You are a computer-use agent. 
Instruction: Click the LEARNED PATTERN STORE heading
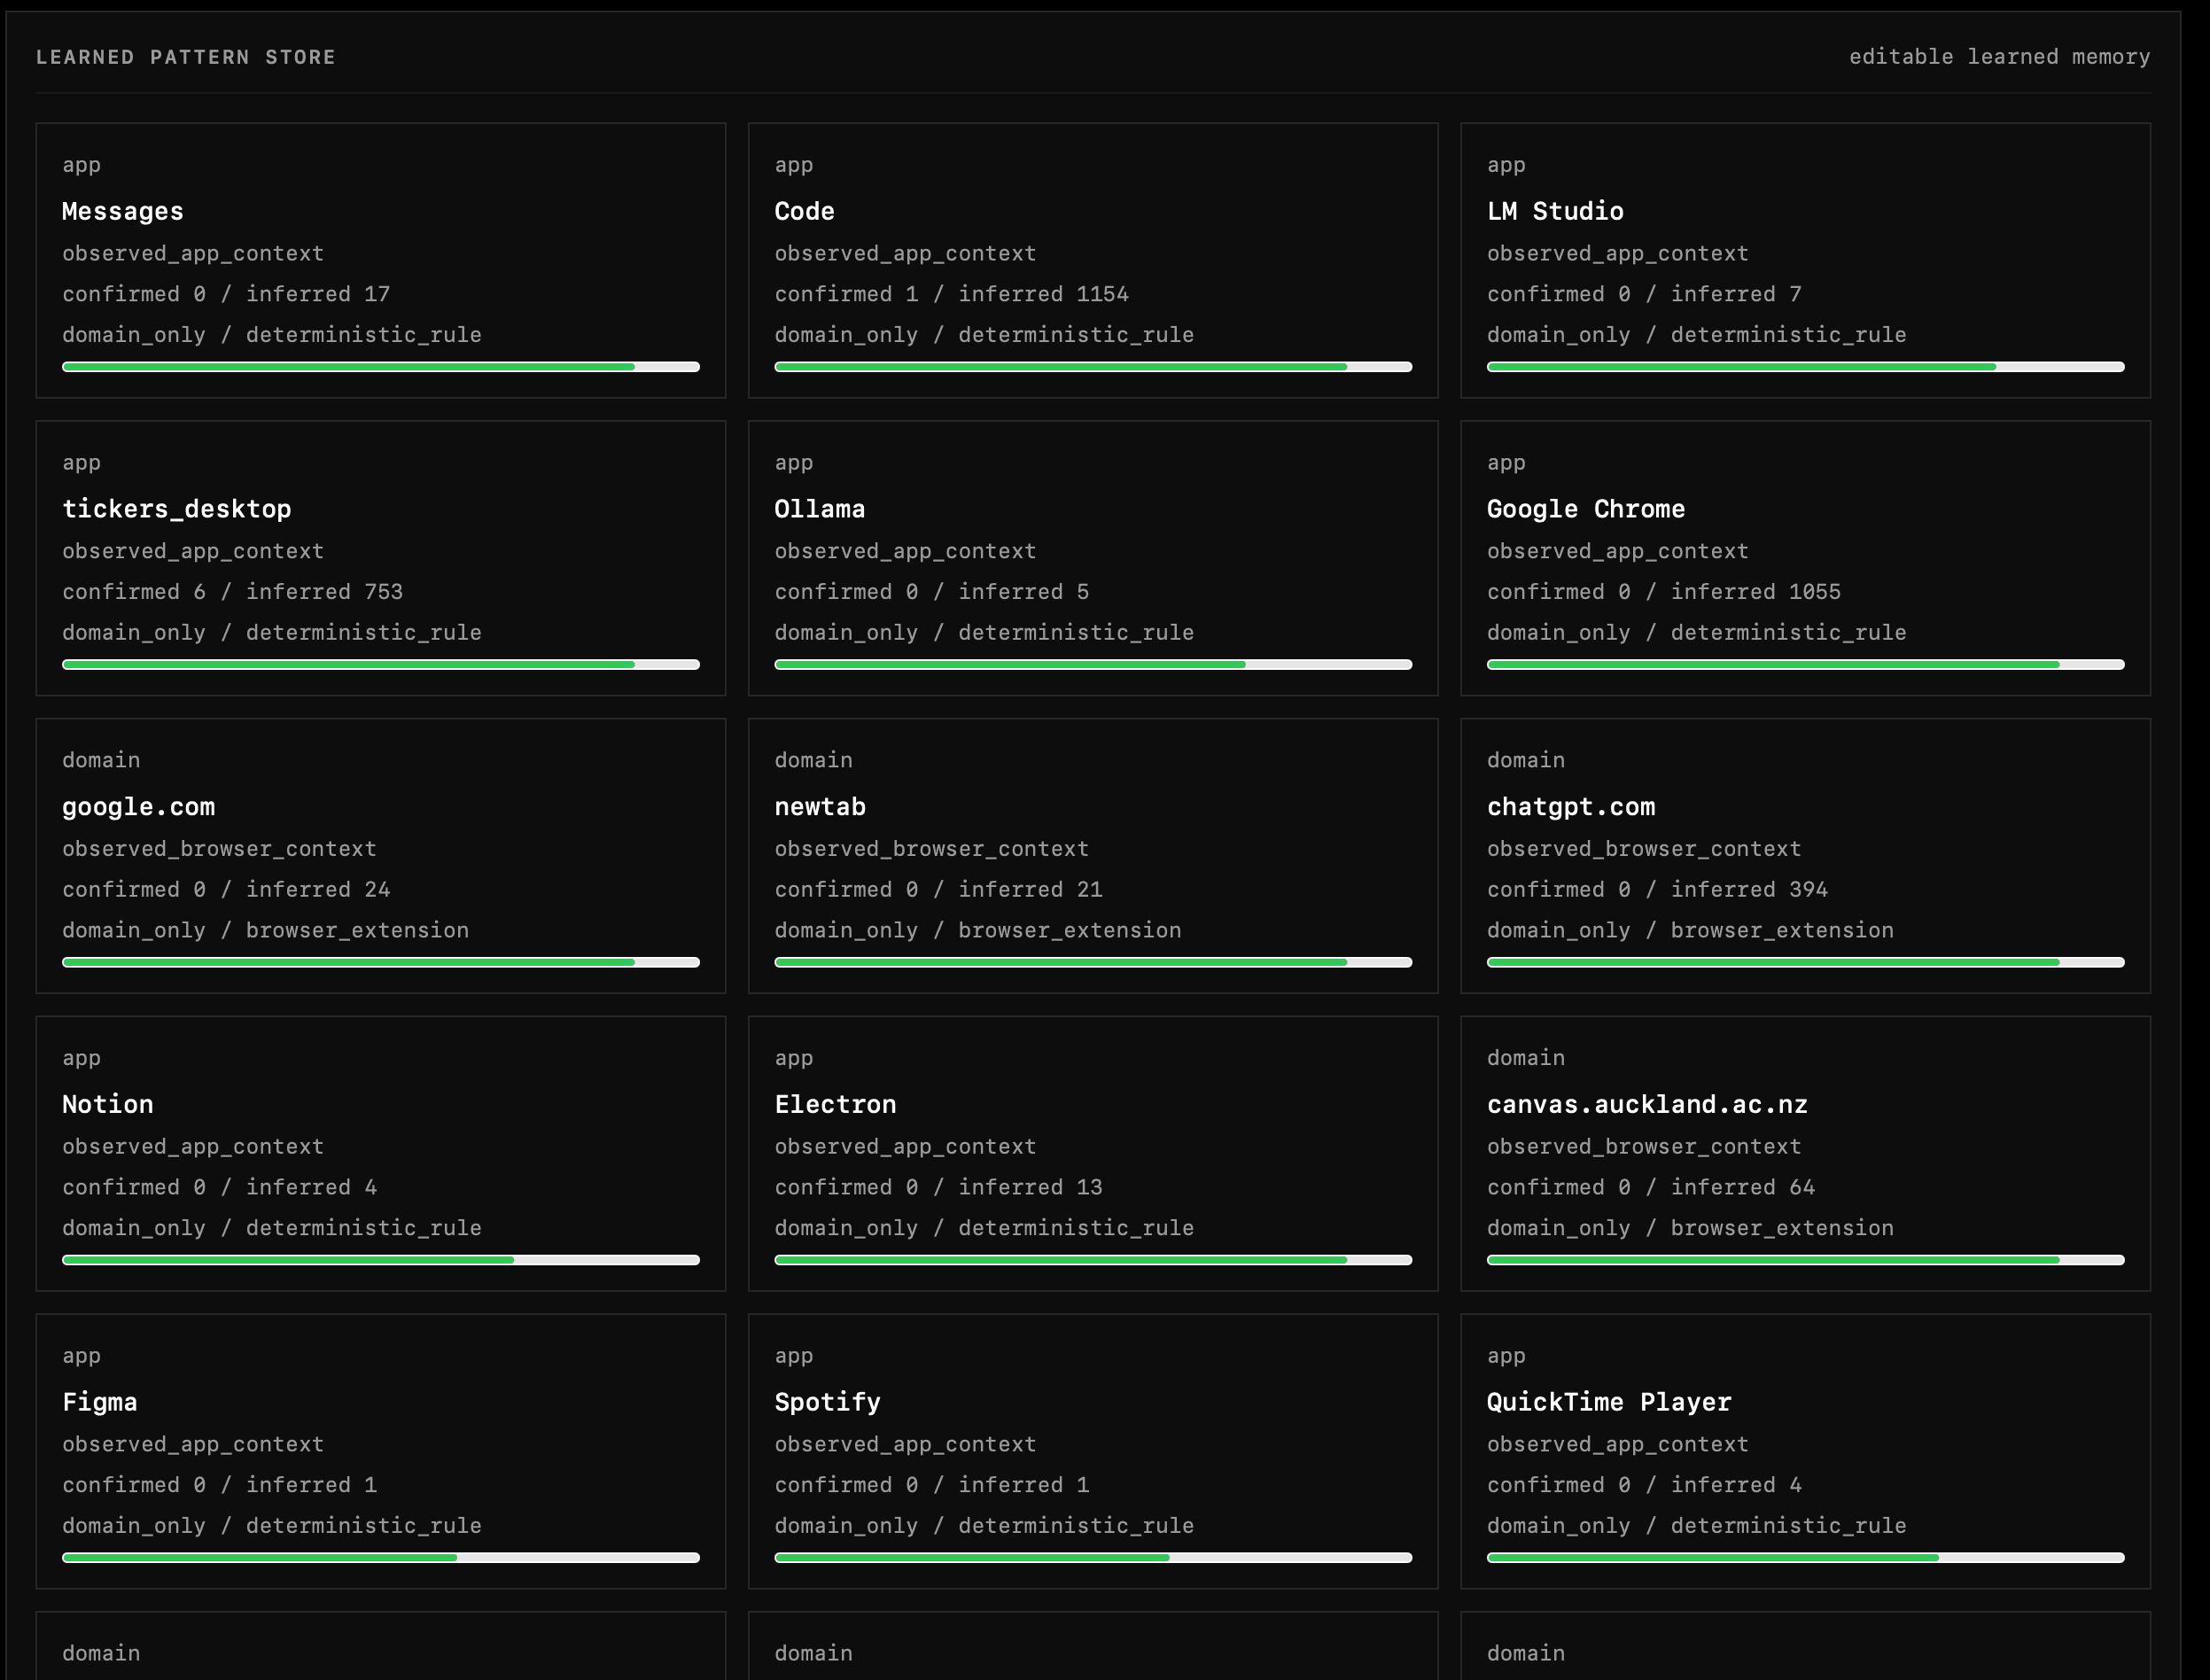click(x=186, y=57)
